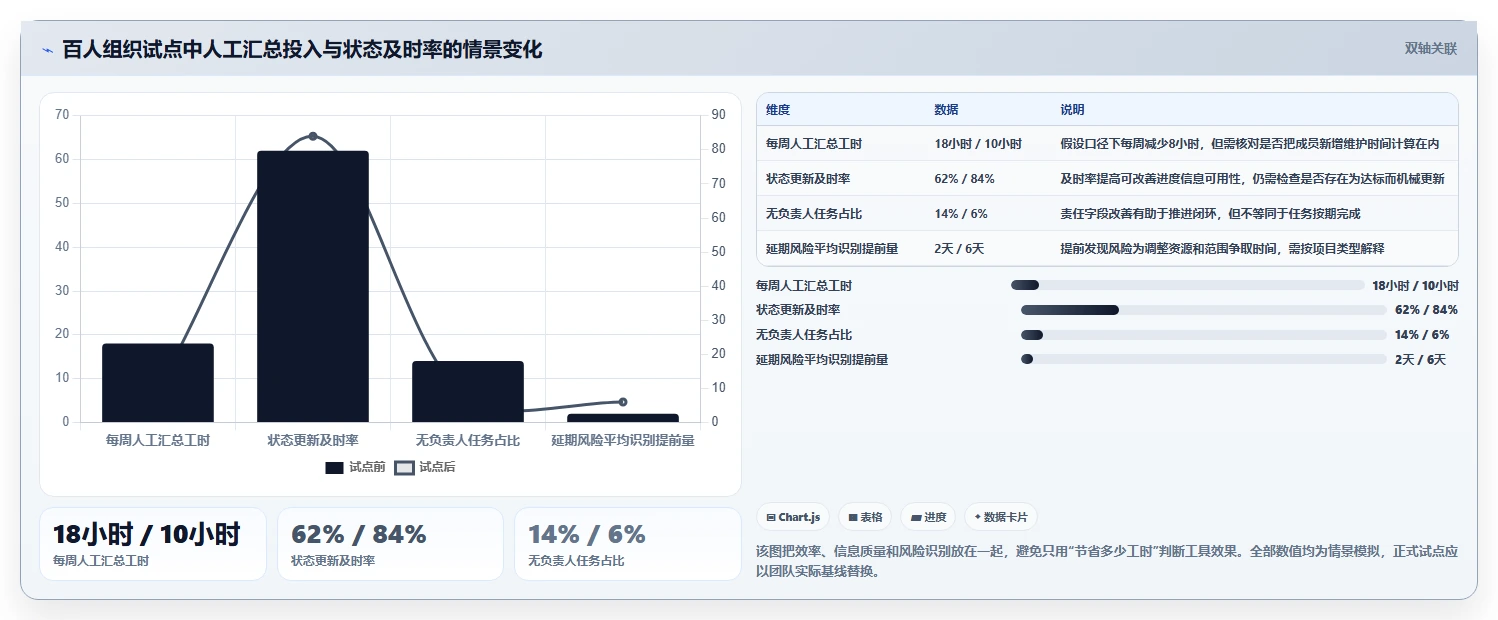This screenshot has height=620, width=1498.
Task: Click the 2天 / 6天 value beside the progress bar
Action: [x=1420, y=360]
